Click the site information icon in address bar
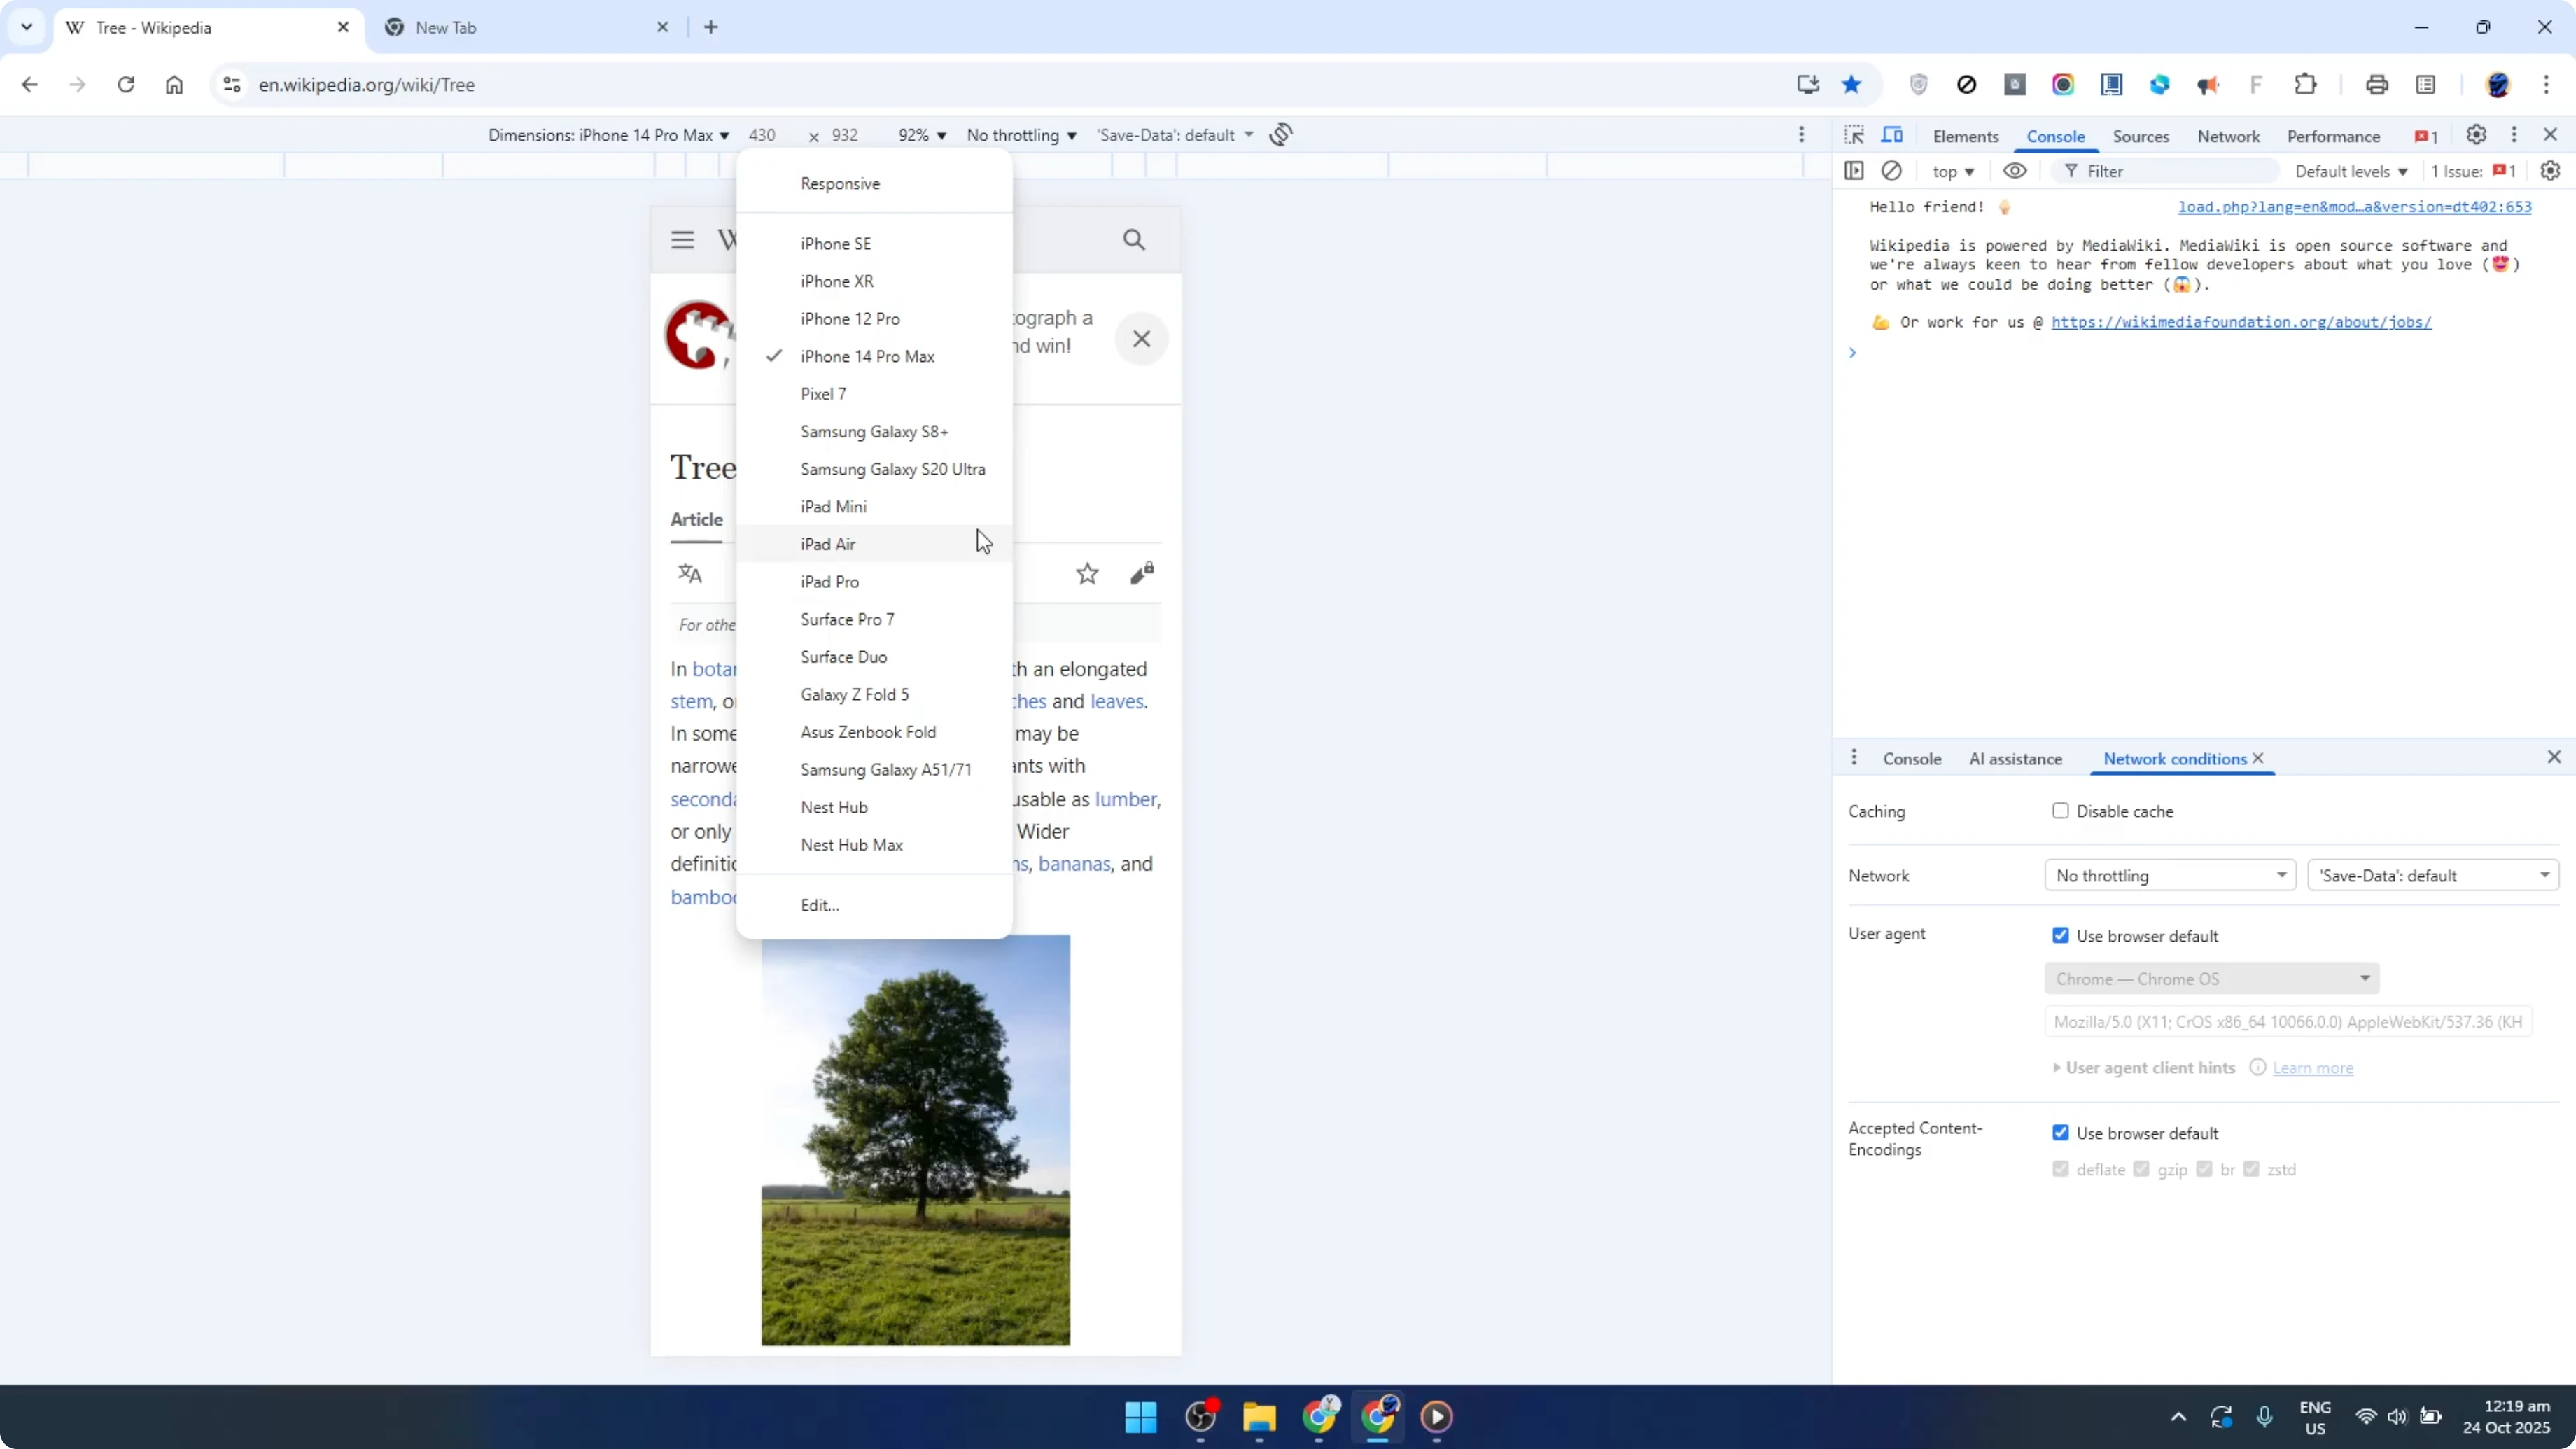The image size is (2576, 1449). (232, 85)
